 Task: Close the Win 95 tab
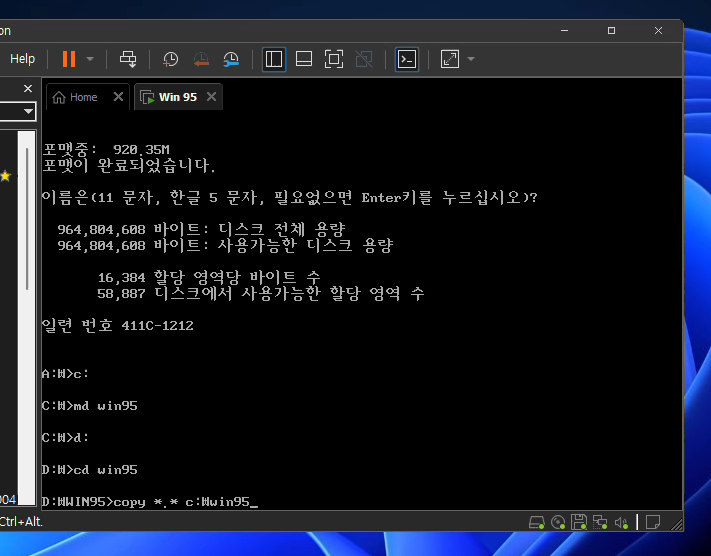pyautogui.click(x=211, y=97)
